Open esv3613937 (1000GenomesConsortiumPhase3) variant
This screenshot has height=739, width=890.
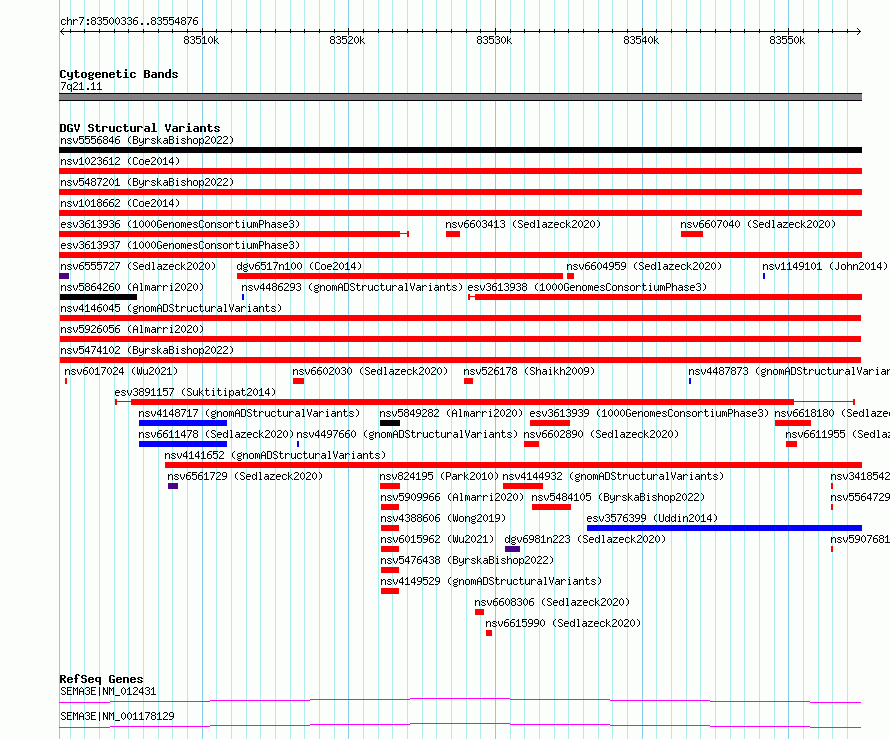[180, 245]
